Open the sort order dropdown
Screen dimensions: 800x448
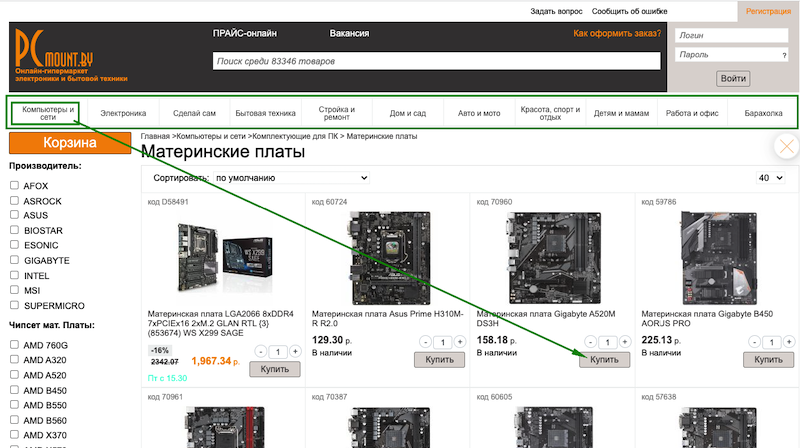[x=291, y=178]
